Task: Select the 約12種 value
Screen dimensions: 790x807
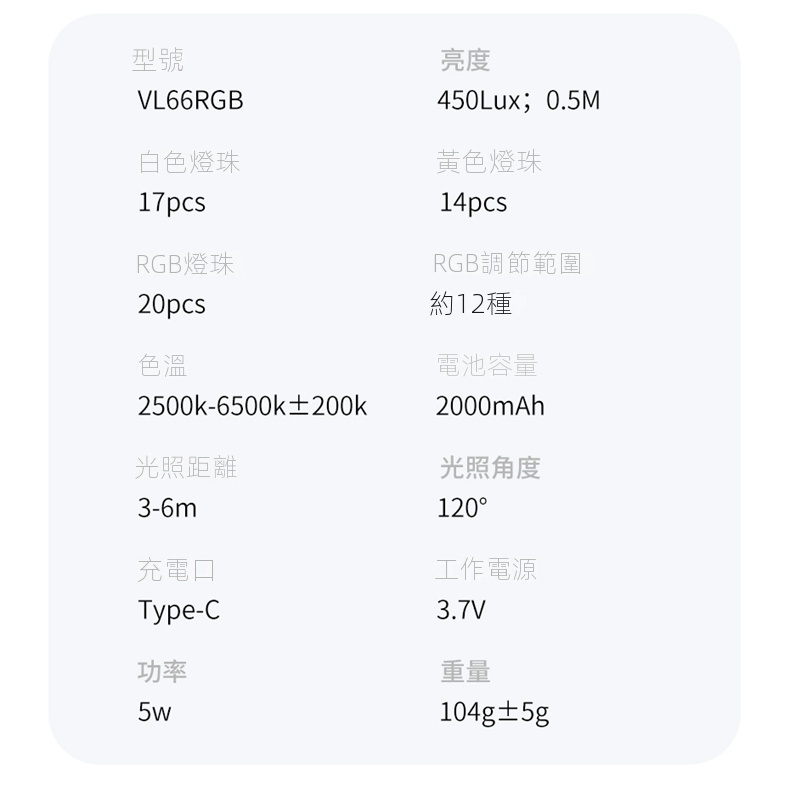Action: coord(471,304)
